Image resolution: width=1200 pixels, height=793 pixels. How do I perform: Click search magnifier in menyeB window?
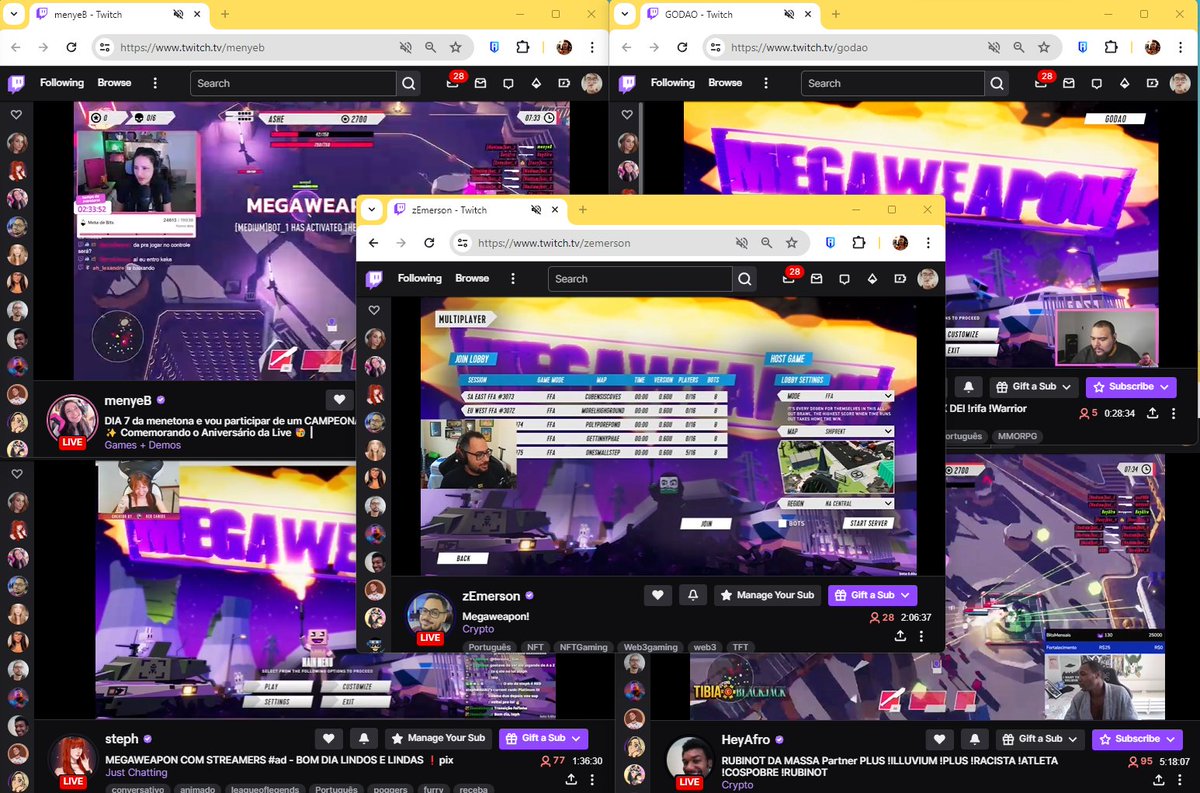[409, 83]
